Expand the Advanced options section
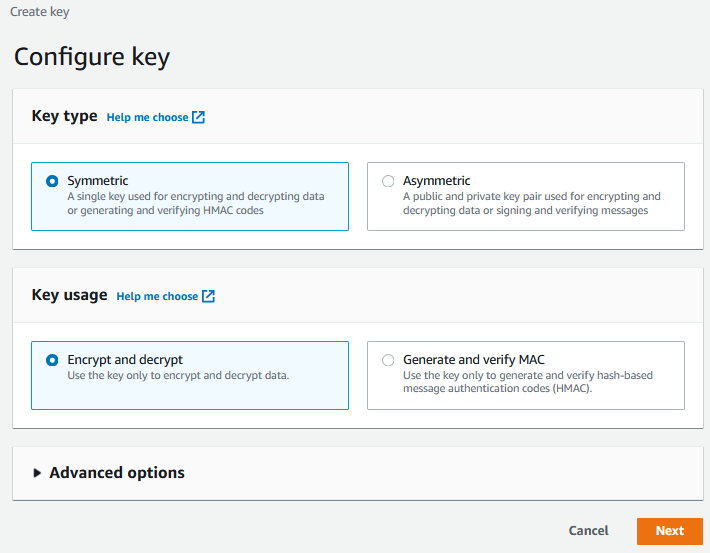 (x=37, y=473)
